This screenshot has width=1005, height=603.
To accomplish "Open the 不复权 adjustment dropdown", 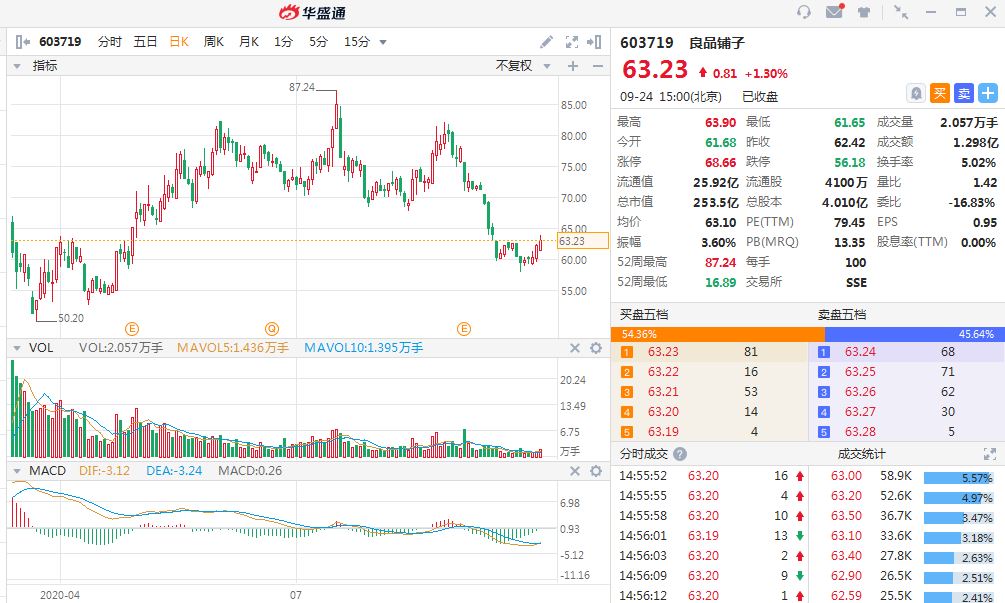I will pos(521,66).
